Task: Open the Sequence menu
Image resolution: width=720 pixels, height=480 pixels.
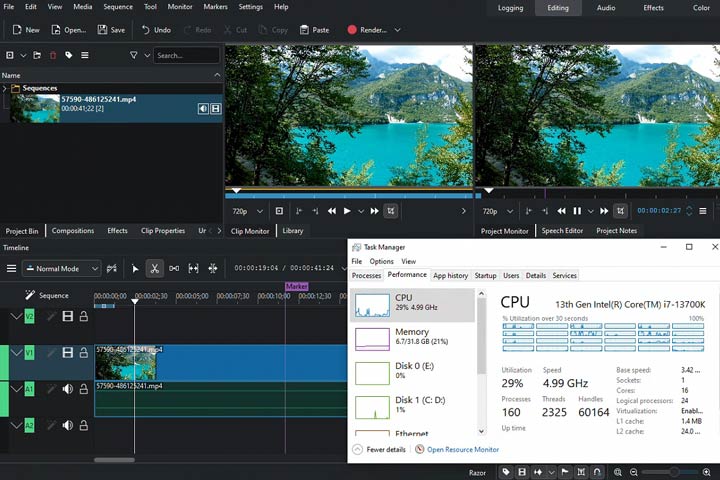Action: (118, 7)
